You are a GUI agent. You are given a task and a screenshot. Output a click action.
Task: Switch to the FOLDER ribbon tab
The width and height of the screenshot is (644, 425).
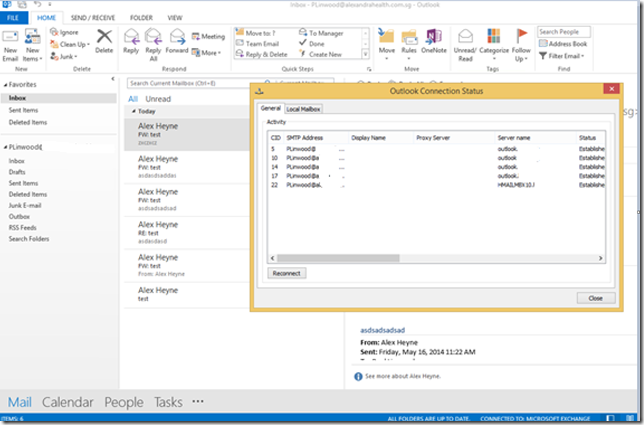pyautogui.click(x=141, y=18)
